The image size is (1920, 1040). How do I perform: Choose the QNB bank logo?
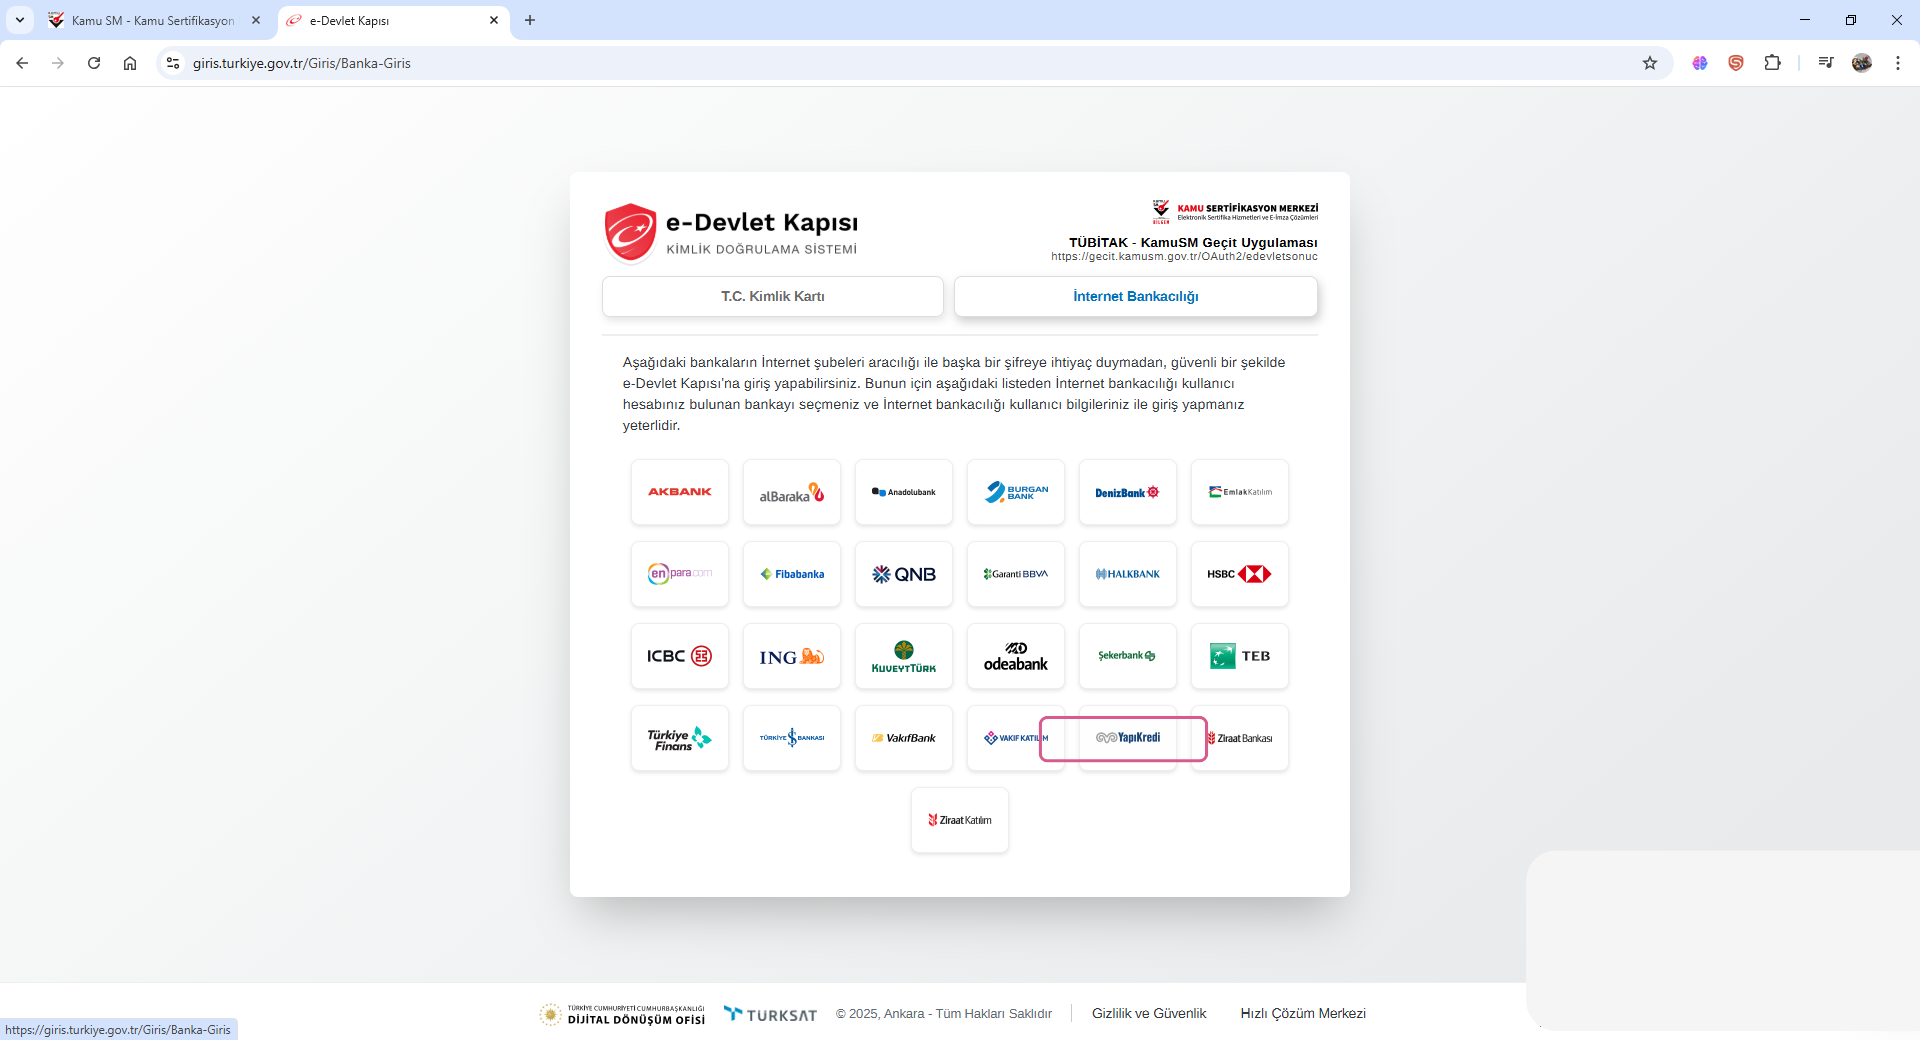click(904, 574)
